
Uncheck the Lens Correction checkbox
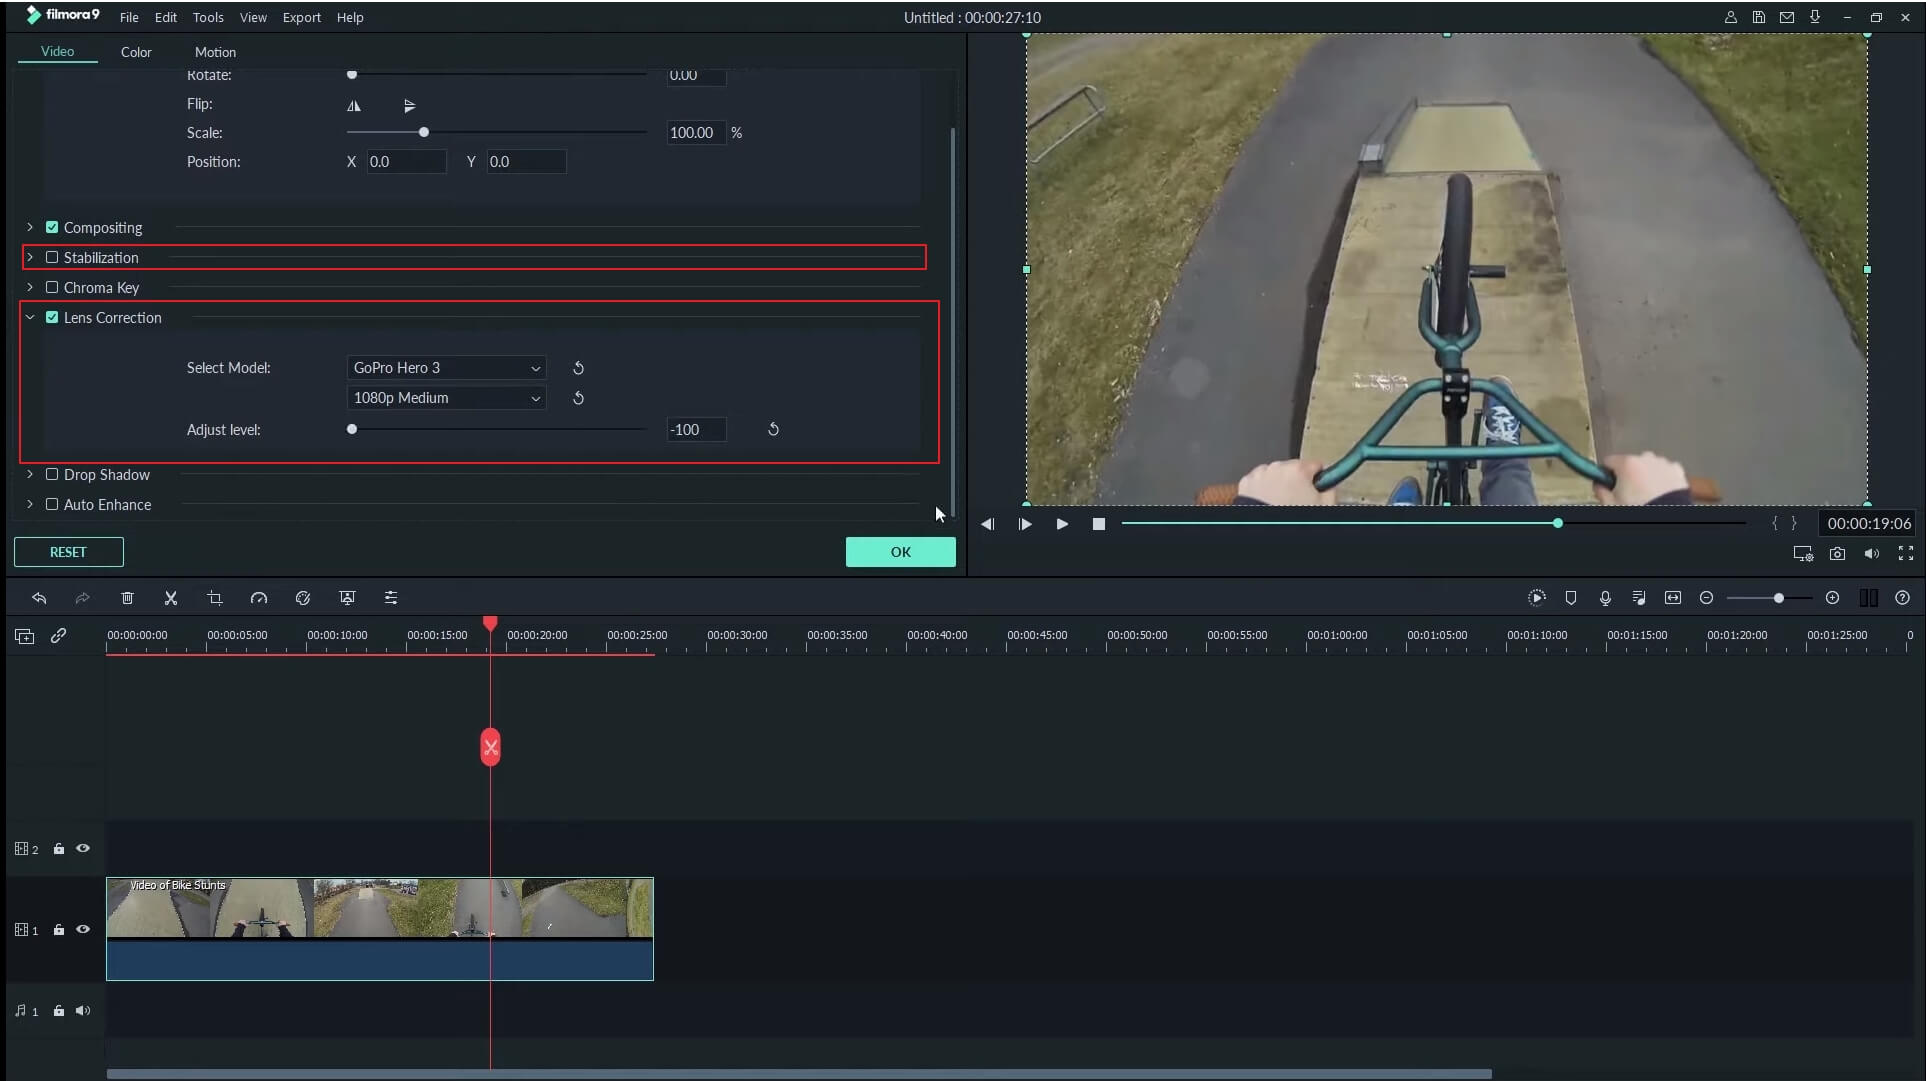point(52,318)
